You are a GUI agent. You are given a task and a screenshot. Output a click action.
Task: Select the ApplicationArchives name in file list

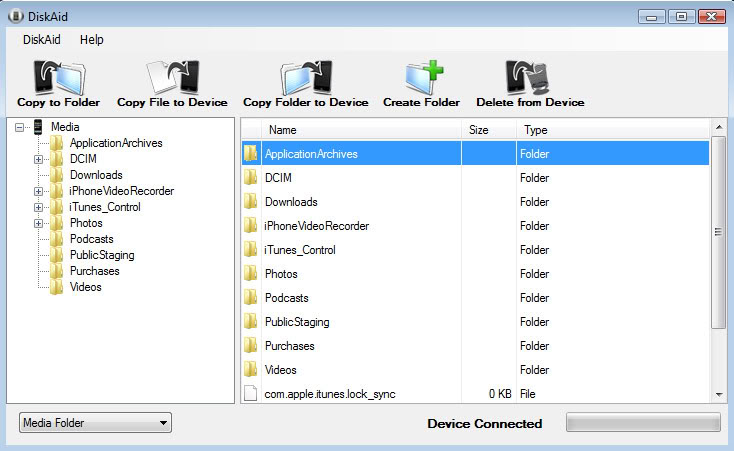(x=311, y=154)
